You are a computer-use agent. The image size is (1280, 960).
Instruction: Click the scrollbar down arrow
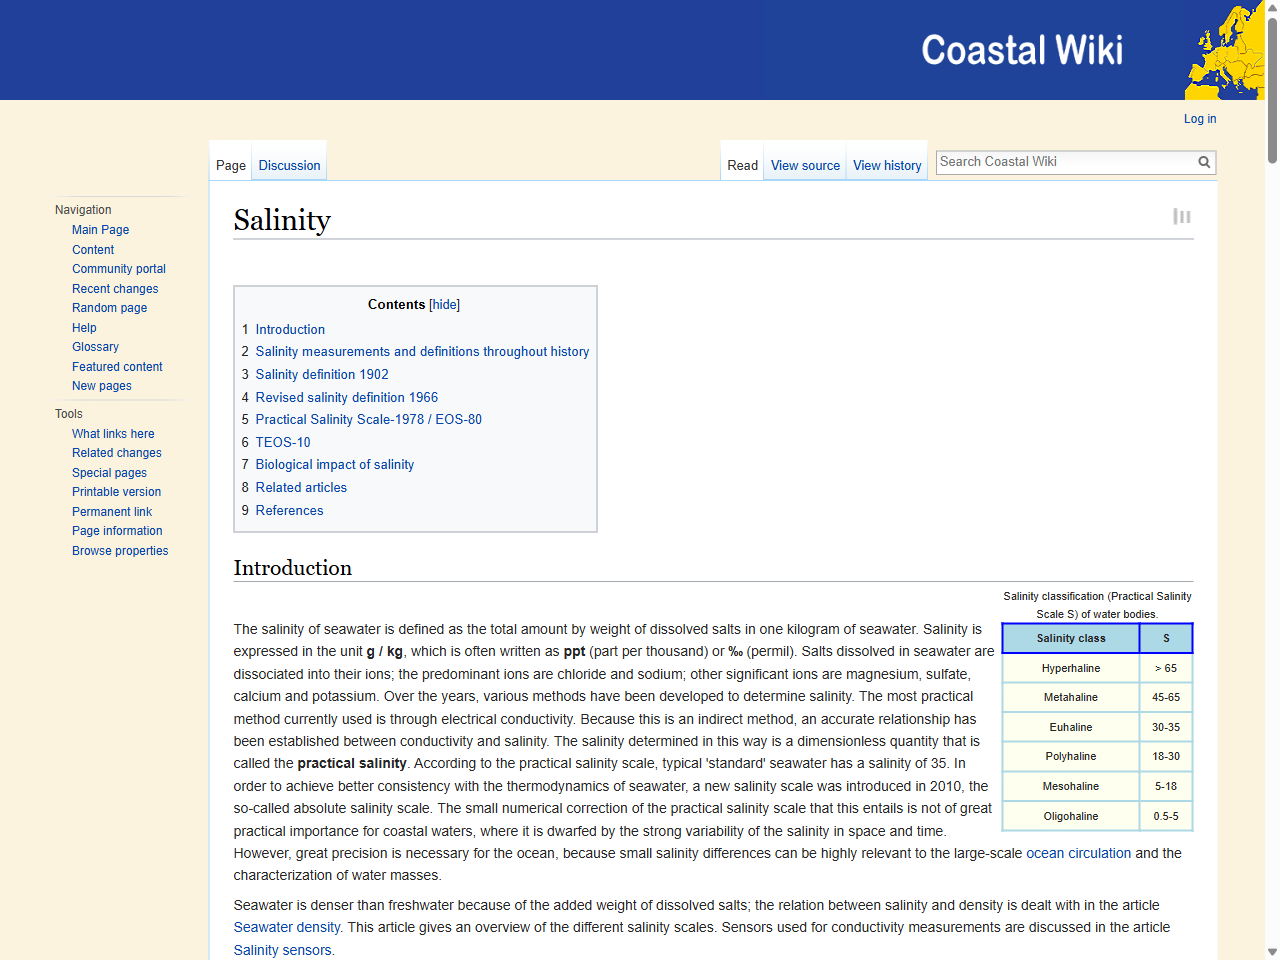1272,952
